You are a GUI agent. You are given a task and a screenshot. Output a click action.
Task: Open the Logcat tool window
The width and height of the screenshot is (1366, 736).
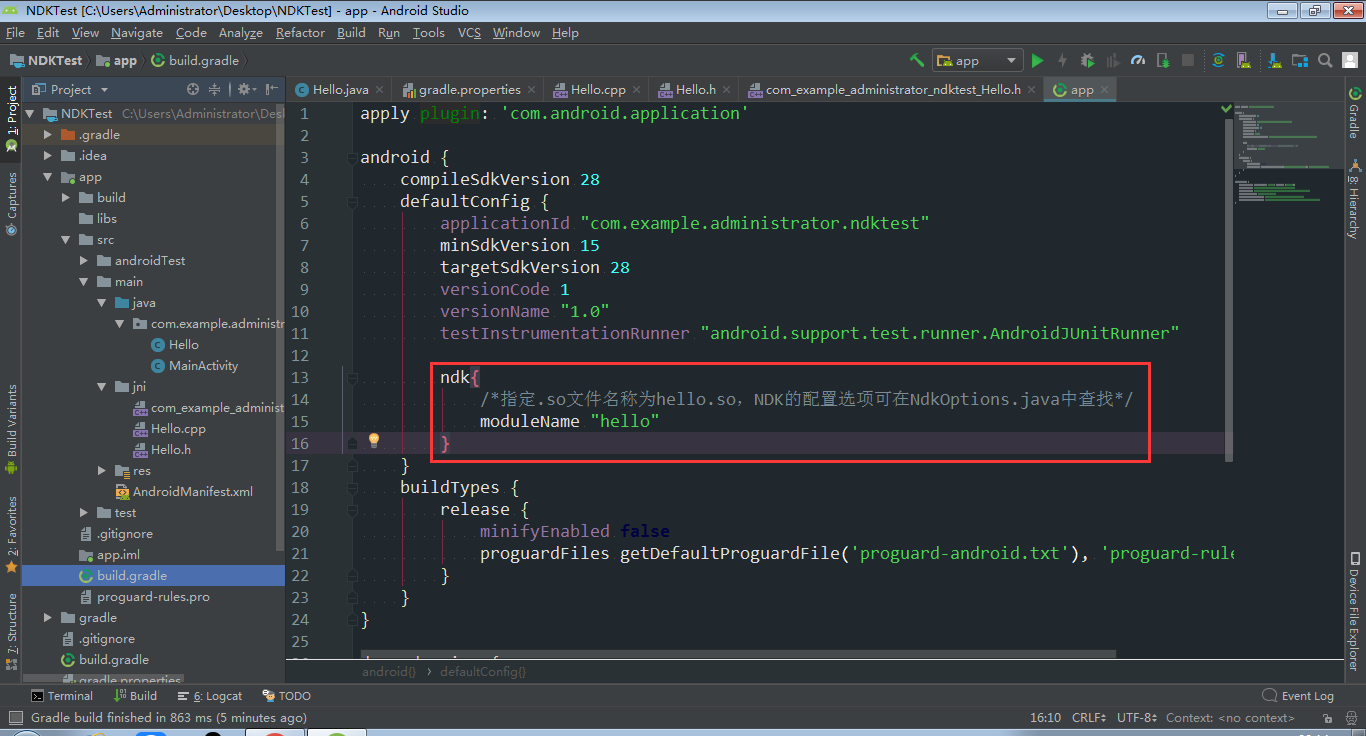(x=209, y=696)
